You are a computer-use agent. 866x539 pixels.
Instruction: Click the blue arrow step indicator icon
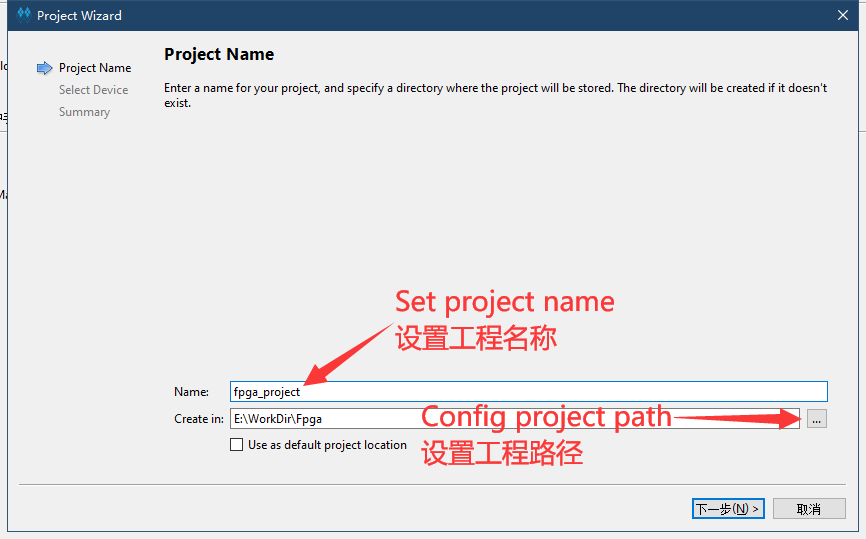[x=44, y=68]
